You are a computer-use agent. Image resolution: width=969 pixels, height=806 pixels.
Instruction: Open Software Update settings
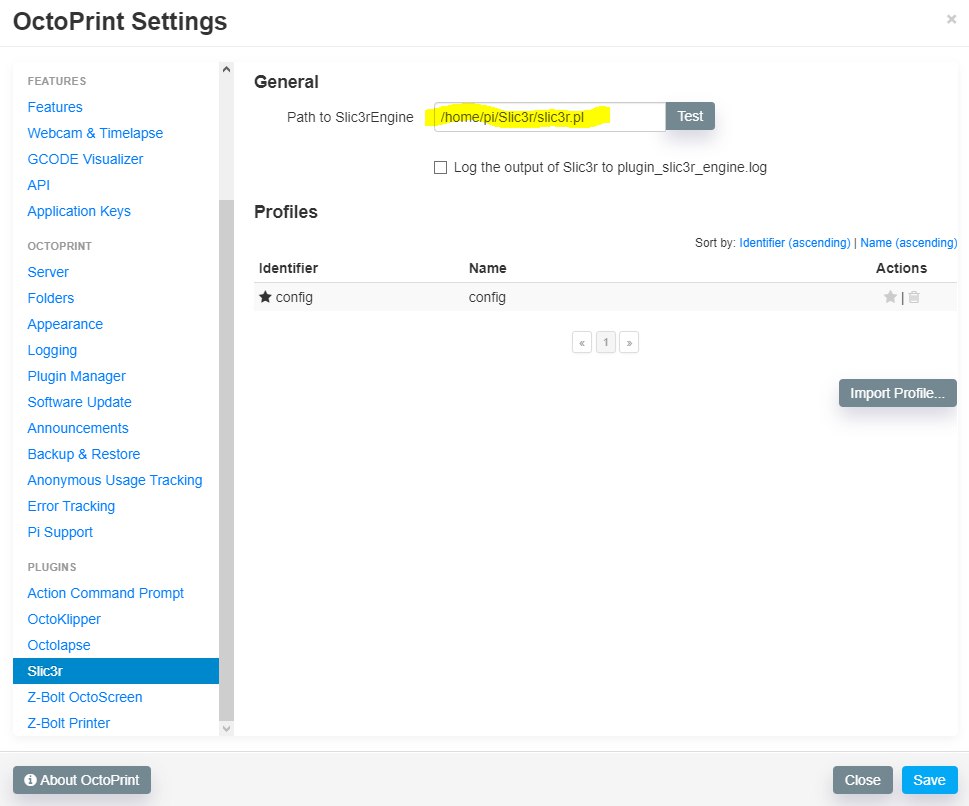click(x=79, y=402)
